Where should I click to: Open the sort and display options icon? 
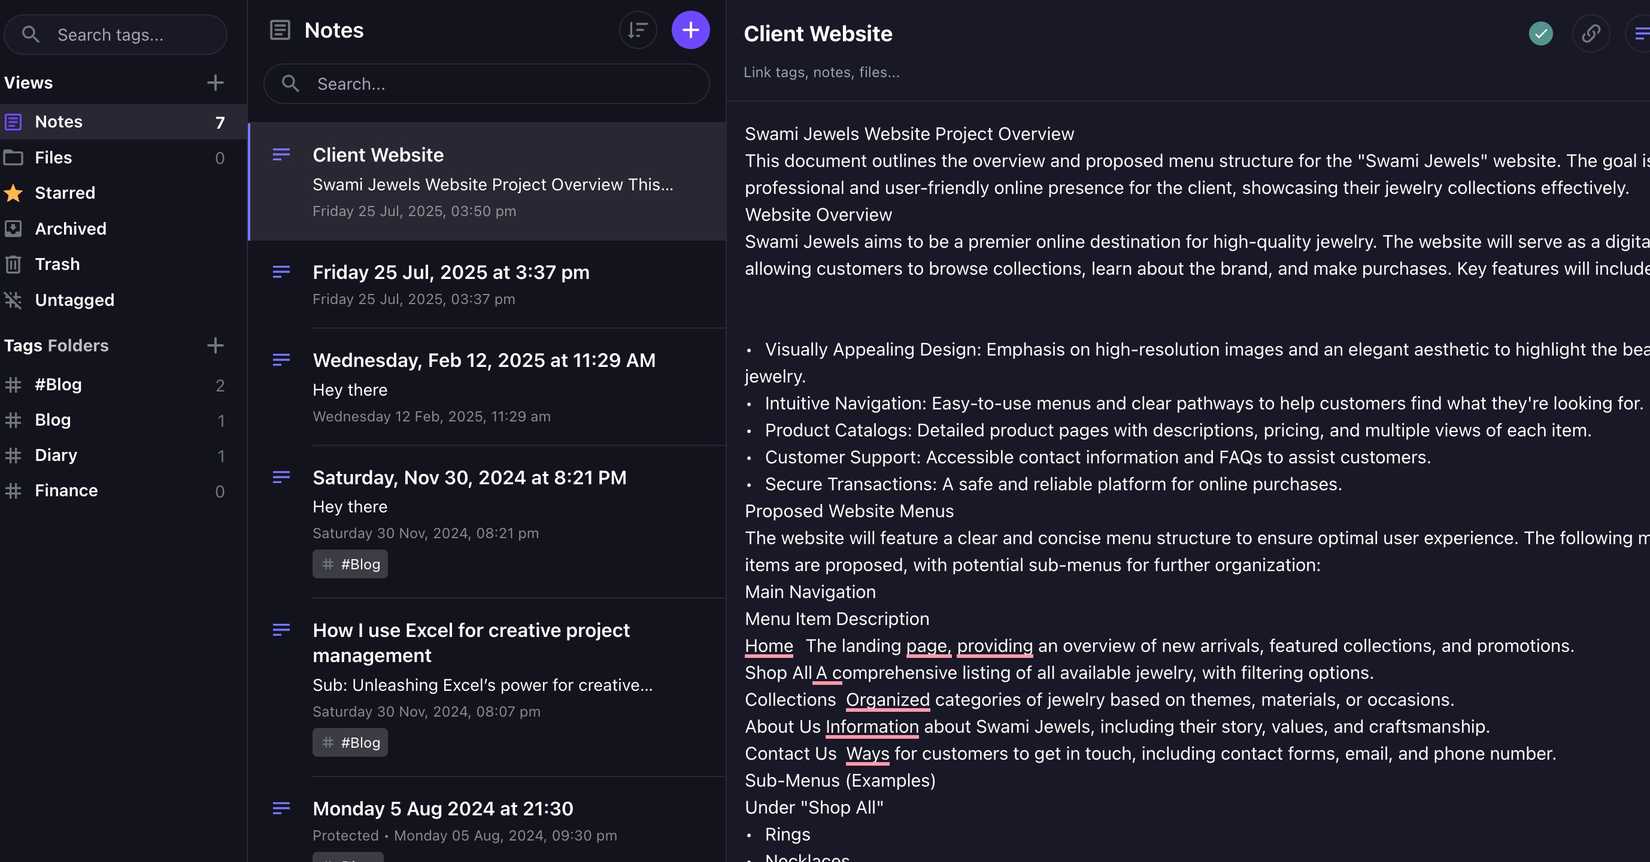pyautogui.click(x=637, y=30)
